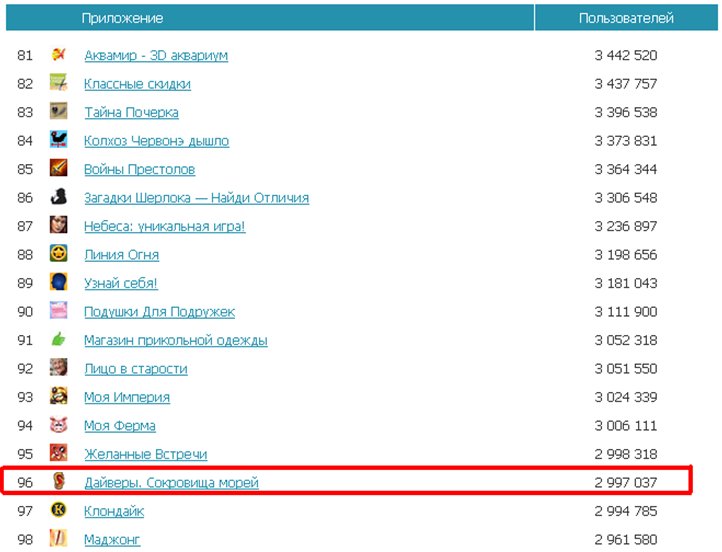Open the Лицо в старости link
722x552 pixels.
(x=136, y=369)
